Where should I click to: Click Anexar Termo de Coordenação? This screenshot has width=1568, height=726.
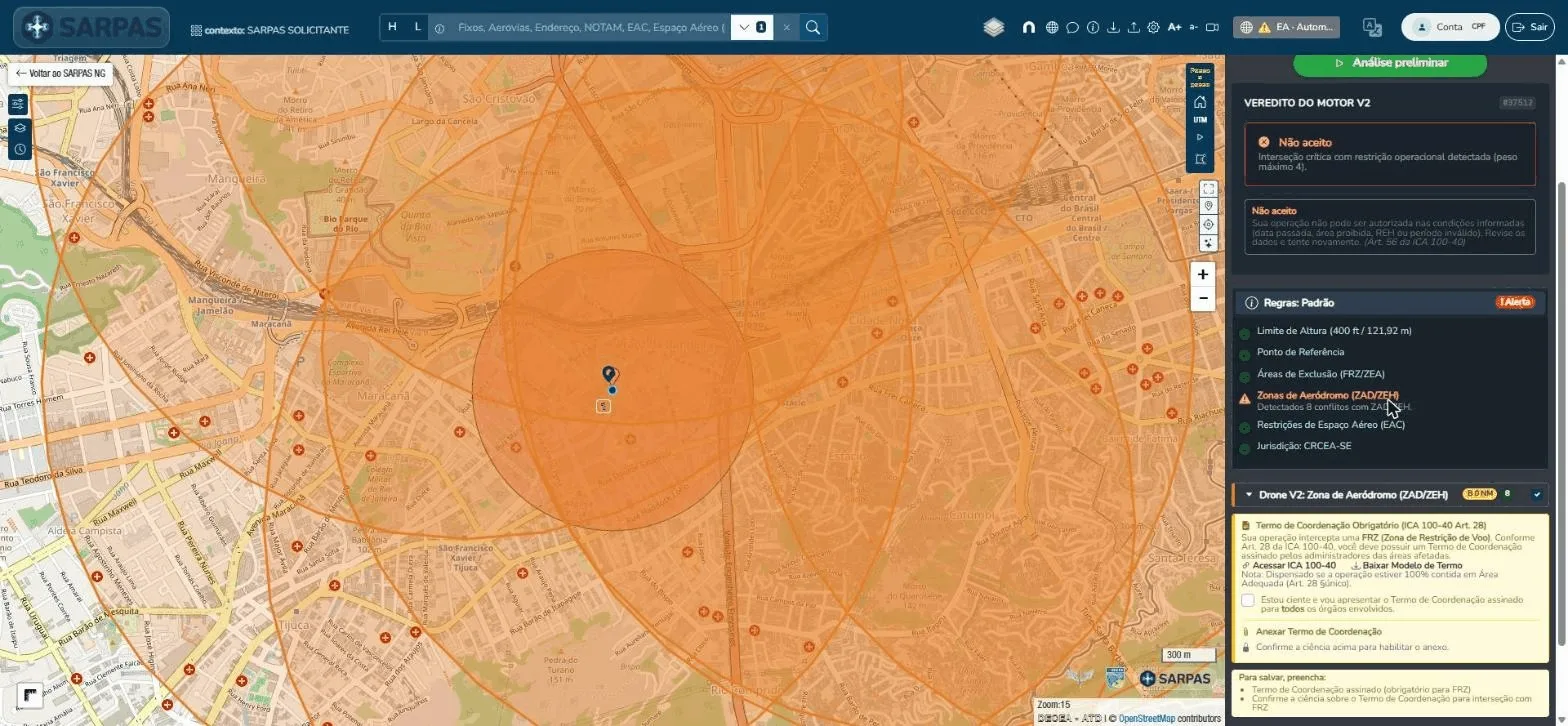(x=1318, y=632)
